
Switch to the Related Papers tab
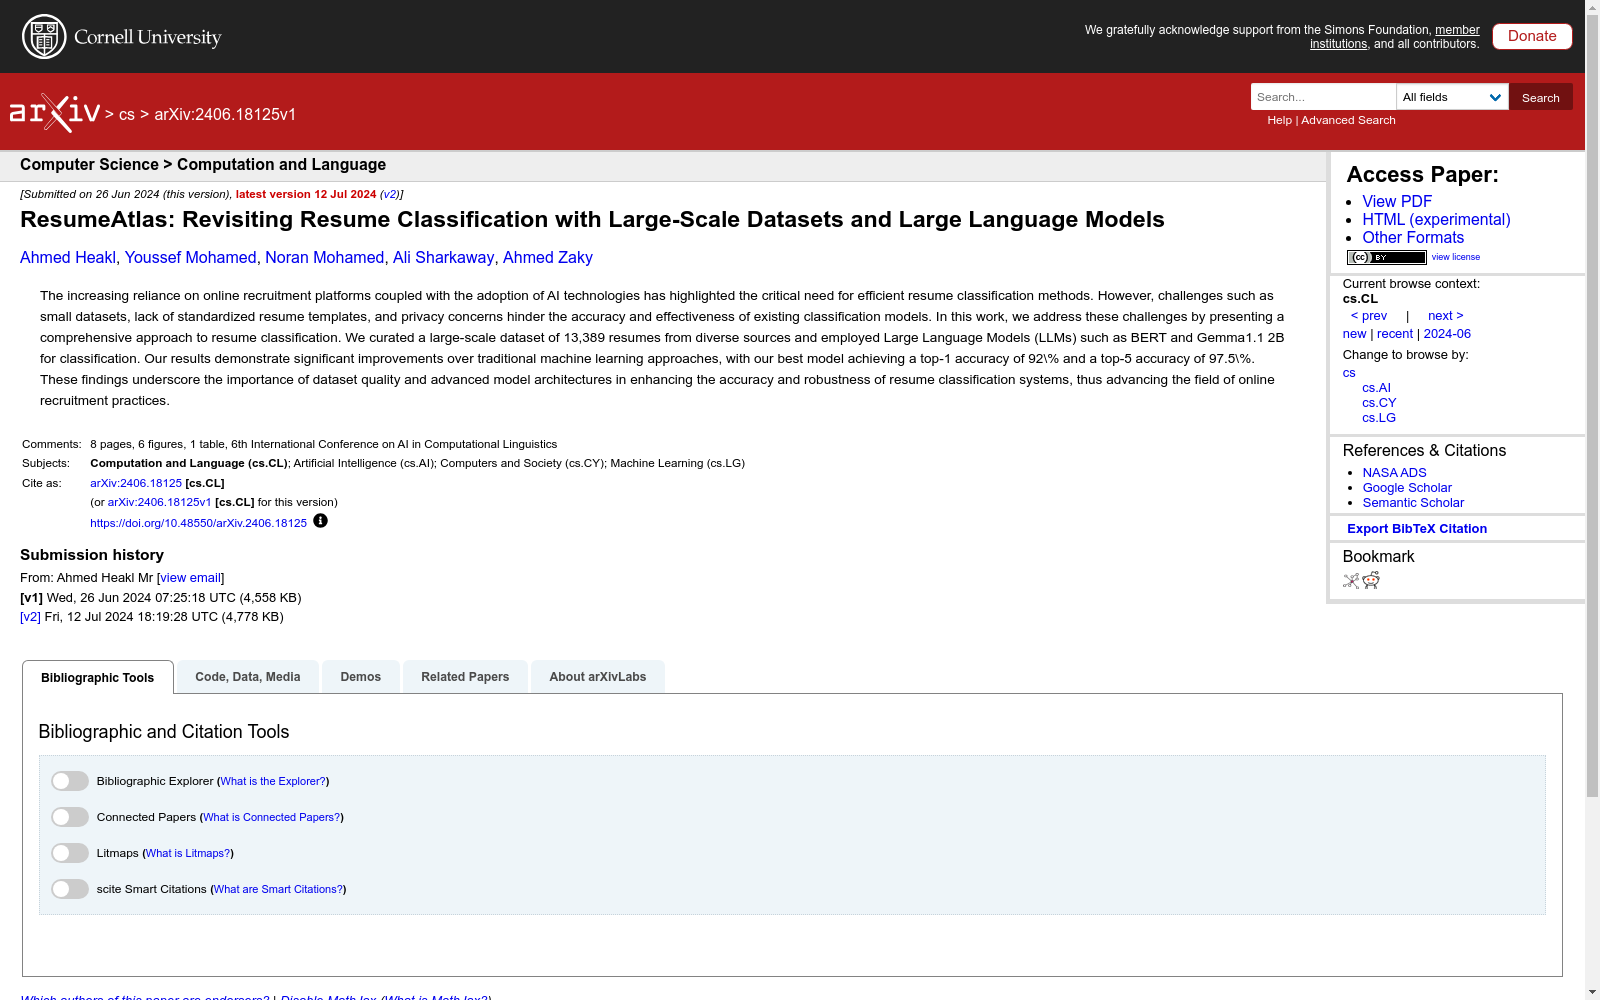click(465, 677)
